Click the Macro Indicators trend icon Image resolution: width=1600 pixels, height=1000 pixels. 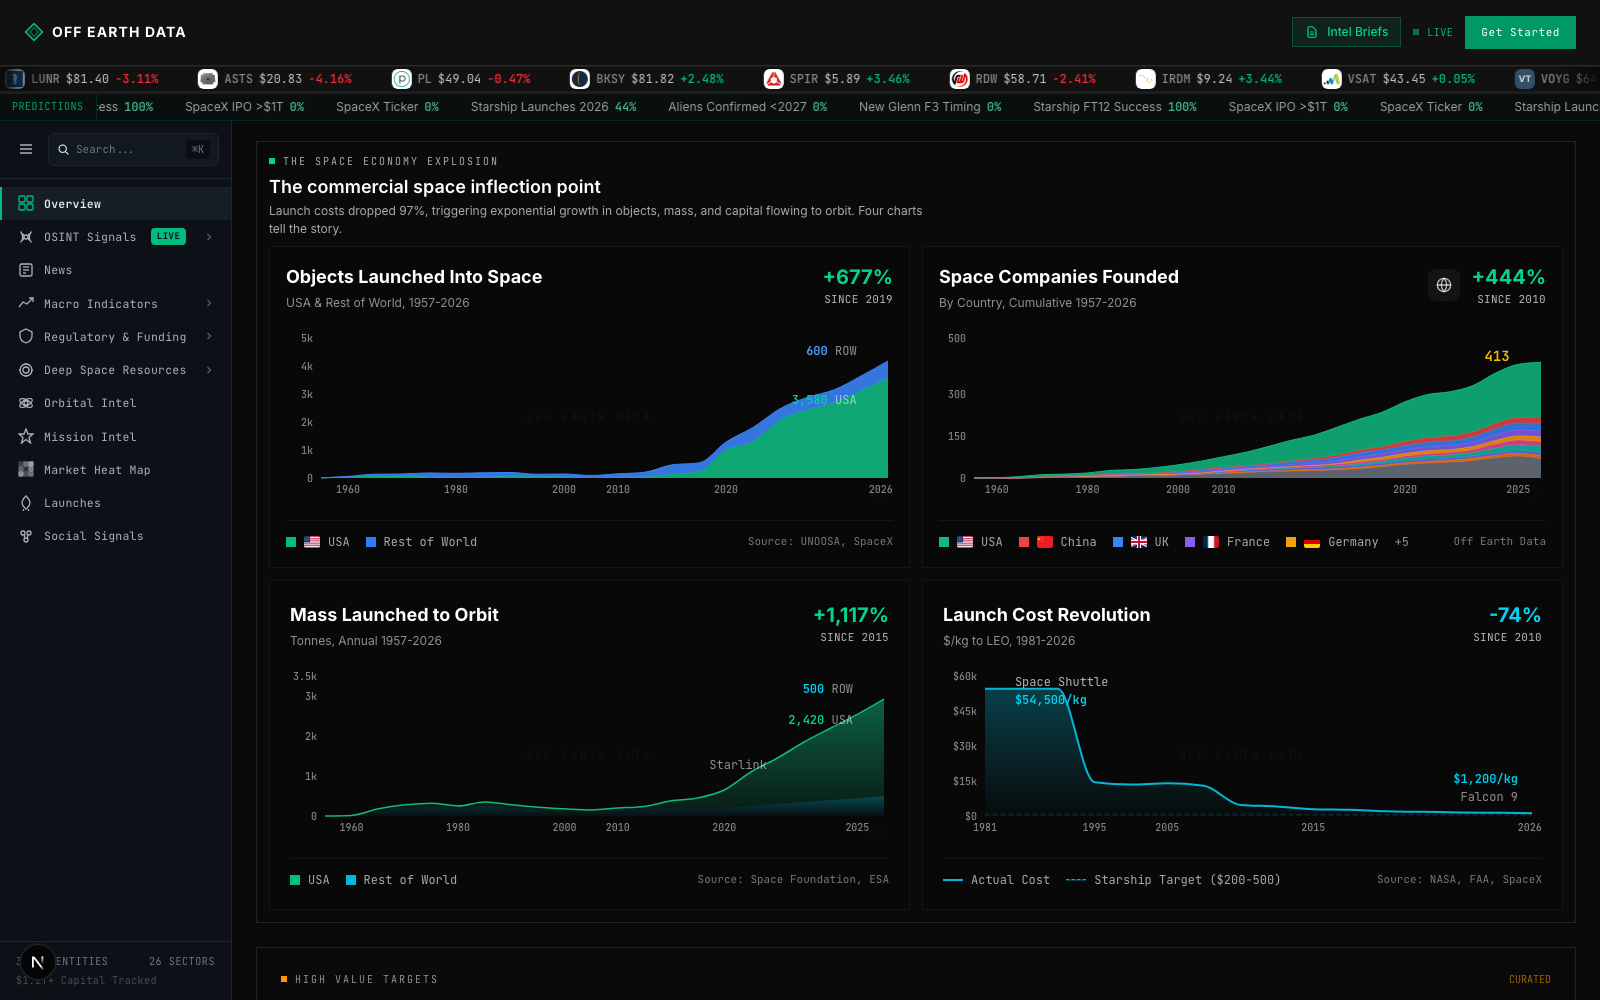pos(26,303)
